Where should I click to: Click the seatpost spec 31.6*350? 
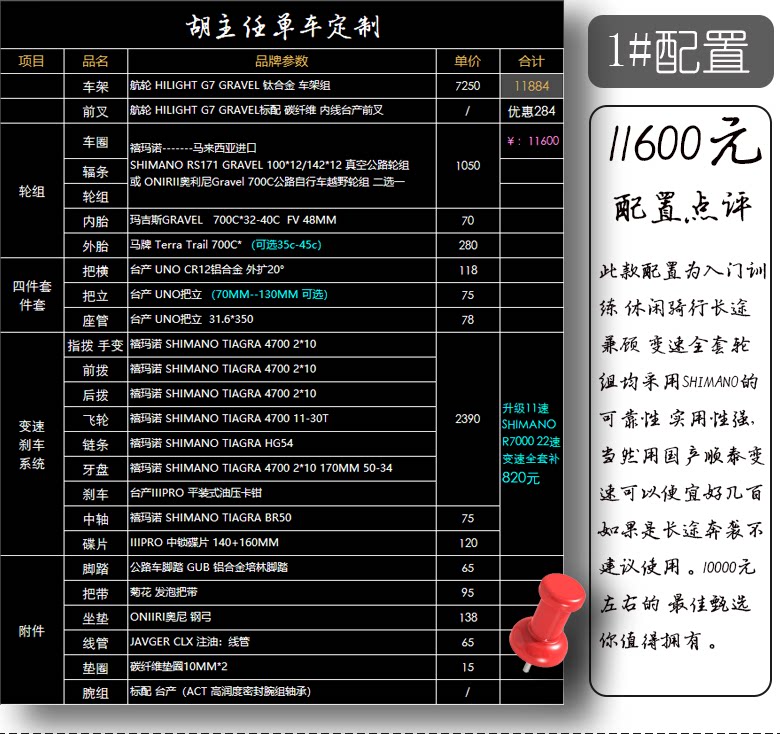[x=231, y=319]
